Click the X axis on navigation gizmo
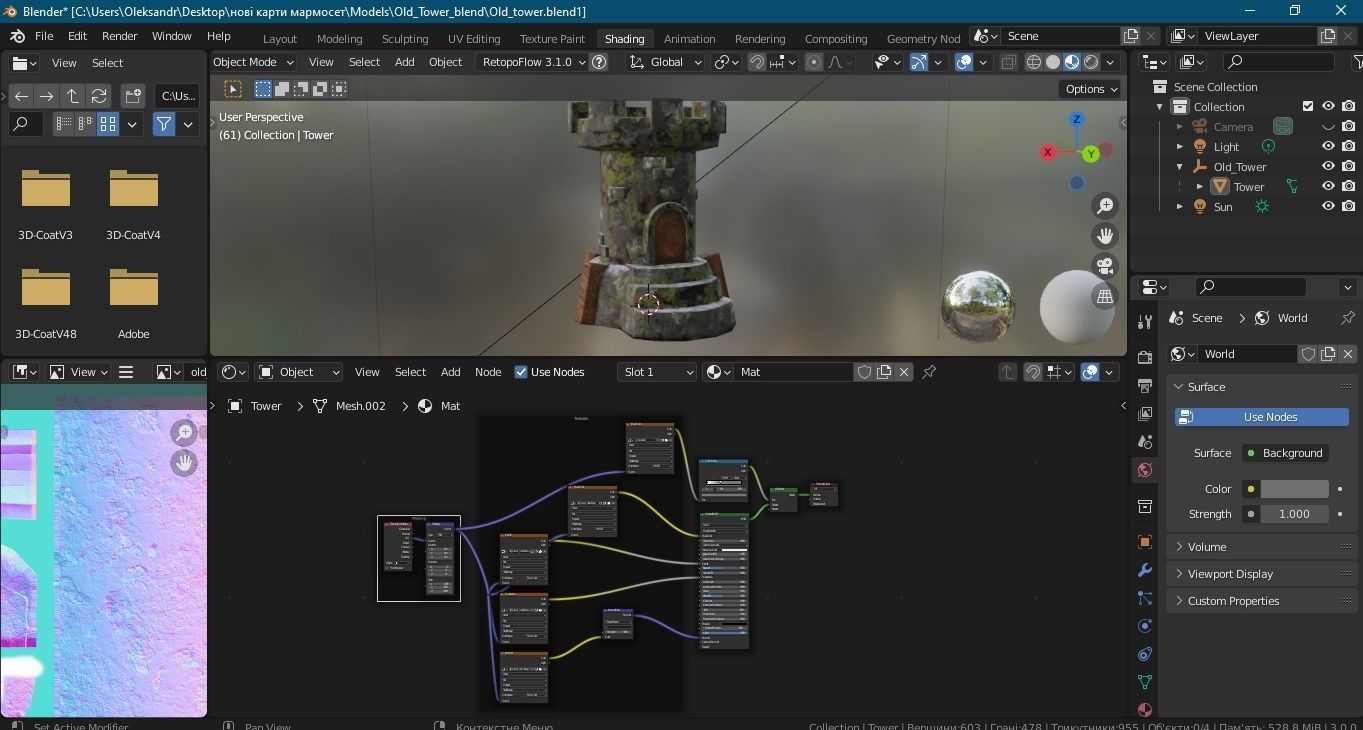 click(1047, 152)
